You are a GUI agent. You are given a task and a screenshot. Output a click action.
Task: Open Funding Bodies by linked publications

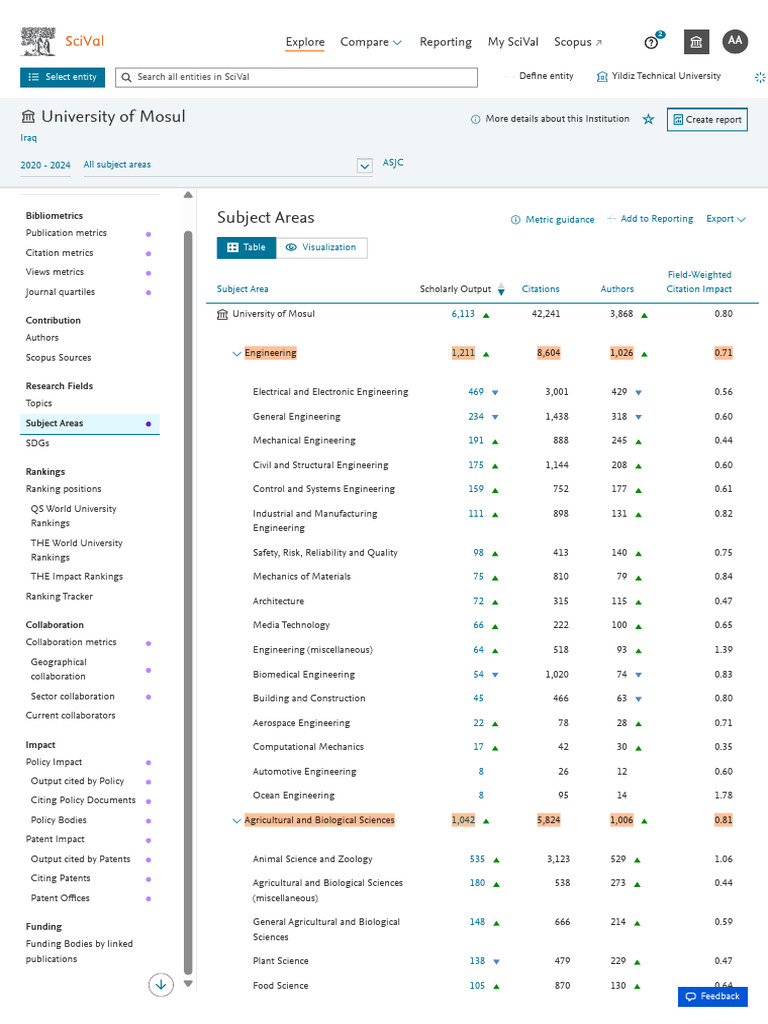(x=79, y=952)
